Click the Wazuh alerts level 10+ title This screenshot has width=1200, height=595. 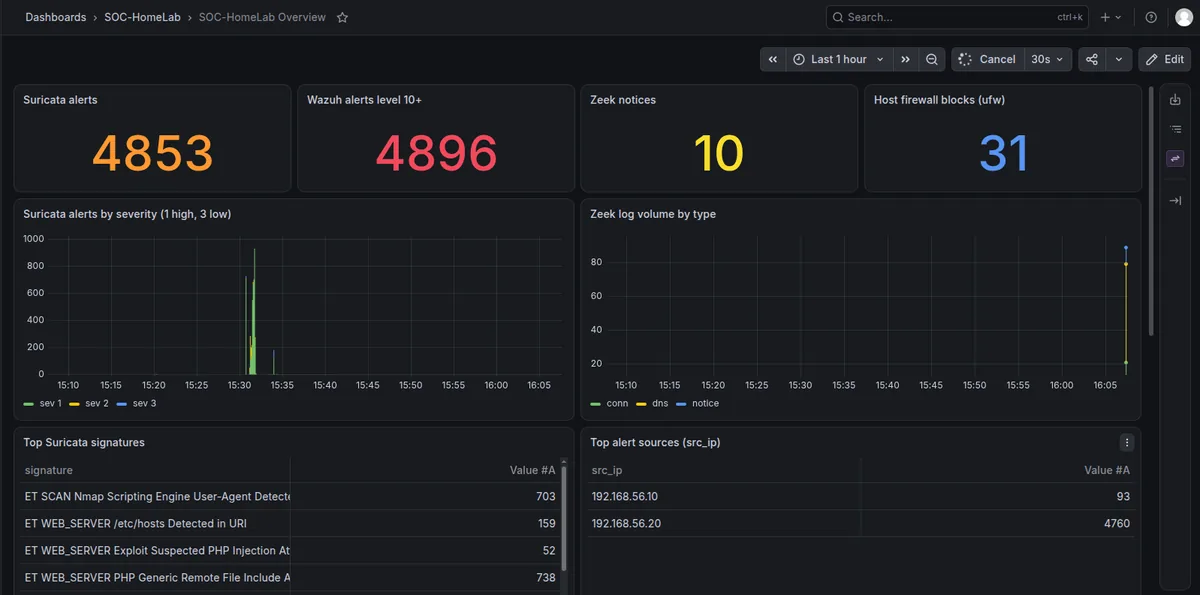pyautogui.click(x=364, y=100)
